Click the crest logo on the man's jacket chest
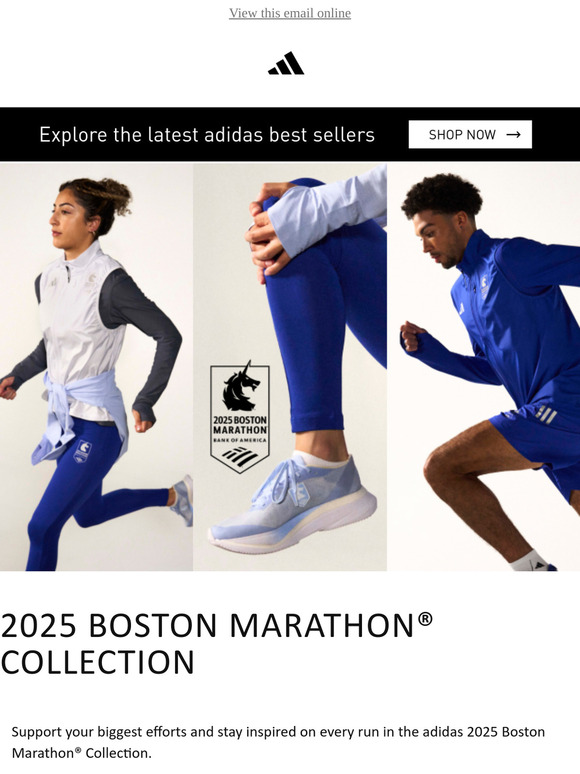The height and width of the screenshot is (774, 580). click(x=484, y=286)
